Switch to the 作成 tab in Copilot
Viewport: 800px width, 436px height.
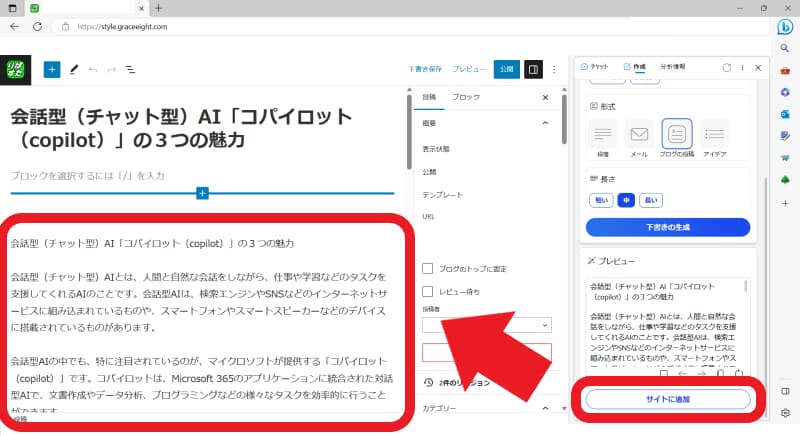click(x=635, y=67)
